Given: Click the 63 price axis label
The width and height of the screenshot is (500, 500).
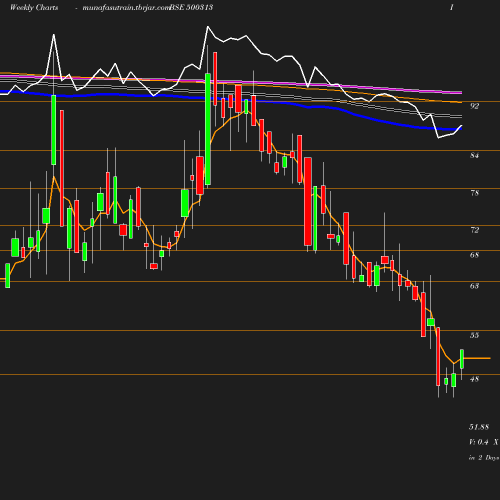Looking at the screenshot, I should [x=474, y=286].
